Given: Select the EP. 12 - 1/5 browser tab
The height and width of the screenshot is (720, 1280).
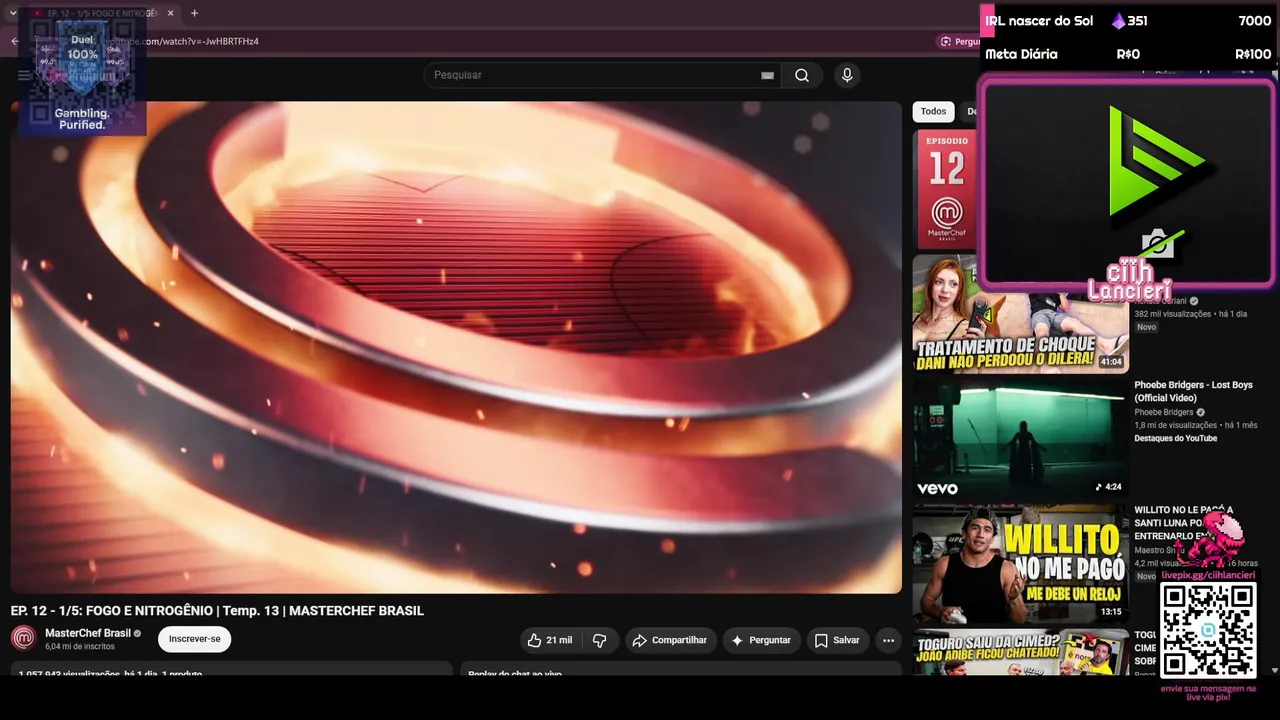Looking at the screenshot, I should click(100, 13).
